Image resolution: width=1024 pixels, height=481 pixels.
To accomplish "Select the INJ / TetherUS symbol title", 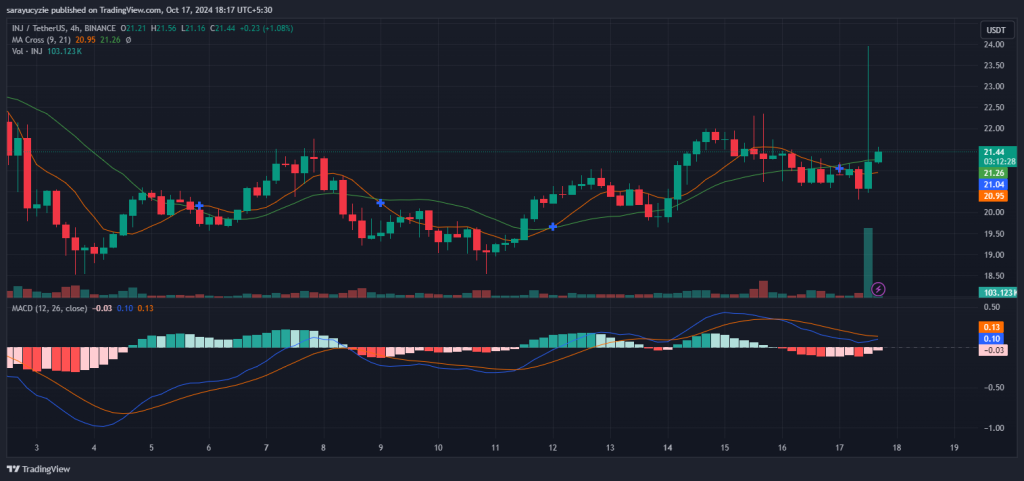I will 48,27.
